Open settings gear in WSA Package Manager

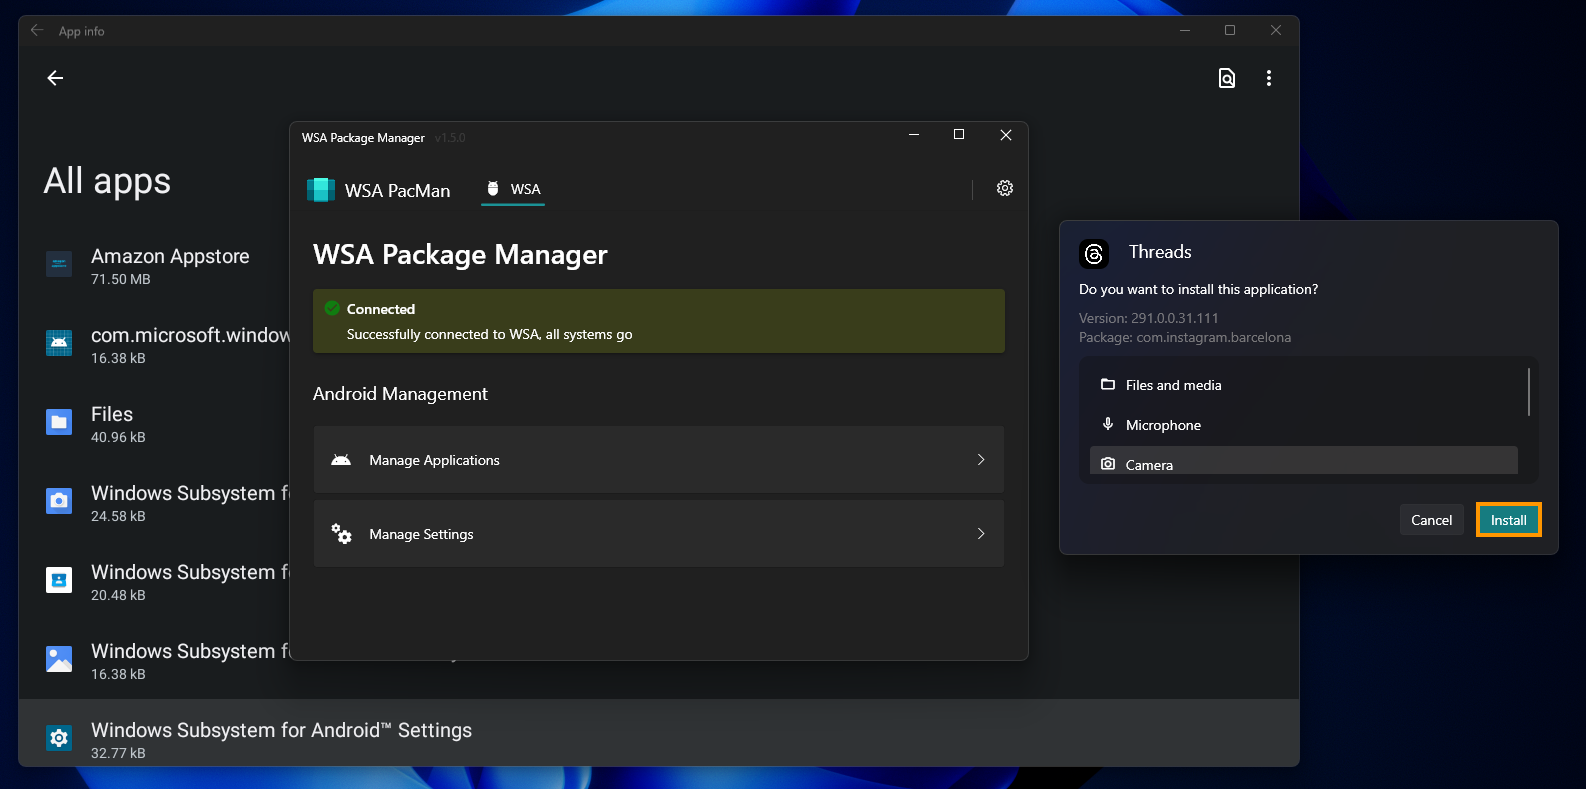[1005, 188]
